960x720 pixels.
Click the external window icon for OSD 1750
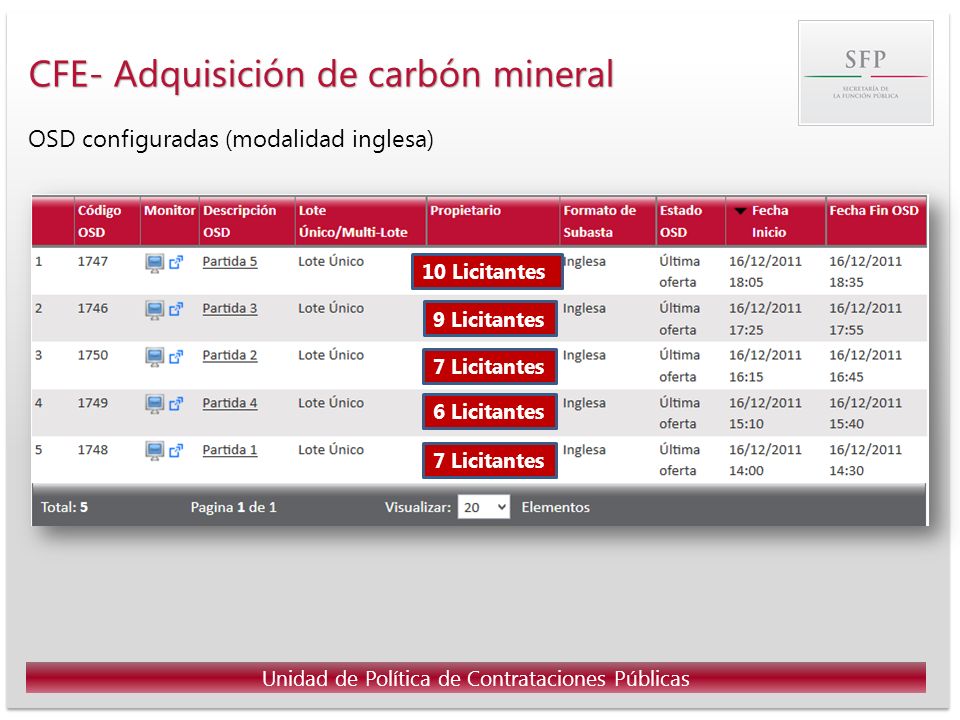176,356
